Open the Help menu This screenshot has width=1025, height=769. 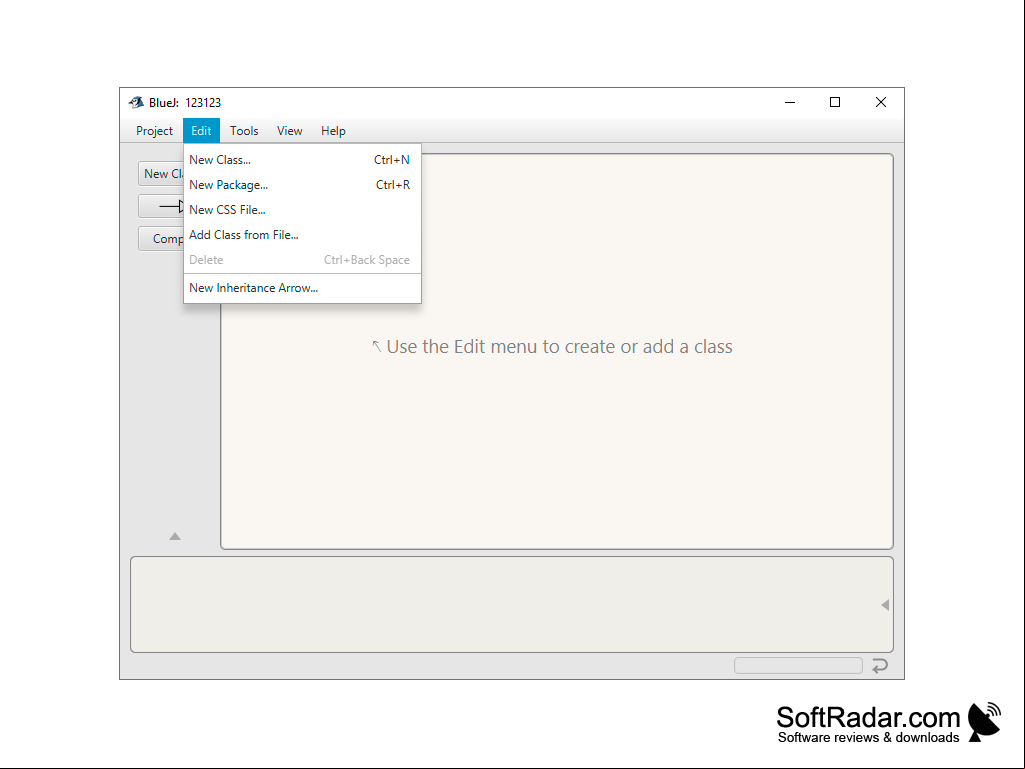pyautogui.click(x=333, y=131)
